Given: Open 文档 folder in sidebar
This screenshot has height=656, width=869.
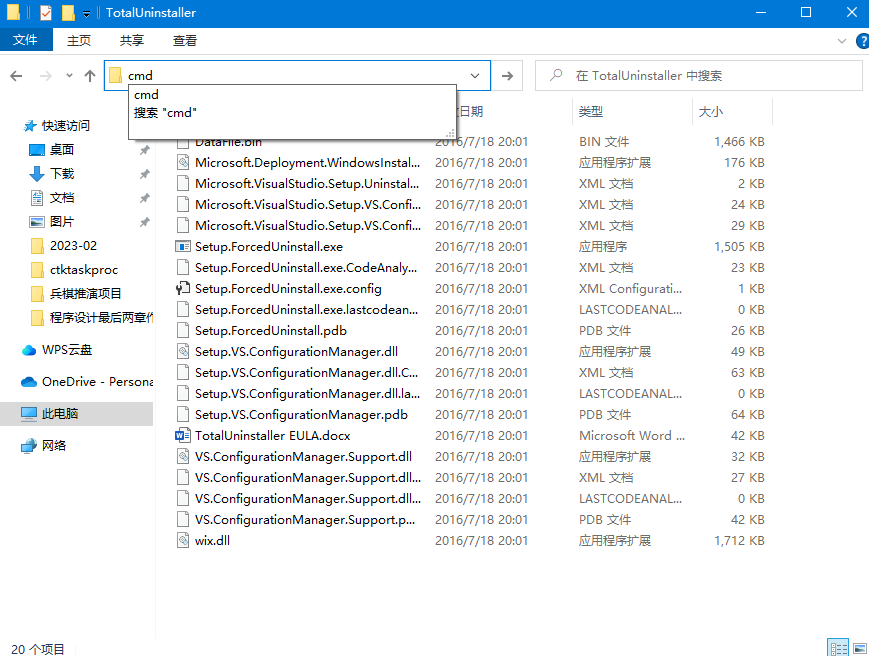Looking at the screenshot, I should [x=62, y=197].
